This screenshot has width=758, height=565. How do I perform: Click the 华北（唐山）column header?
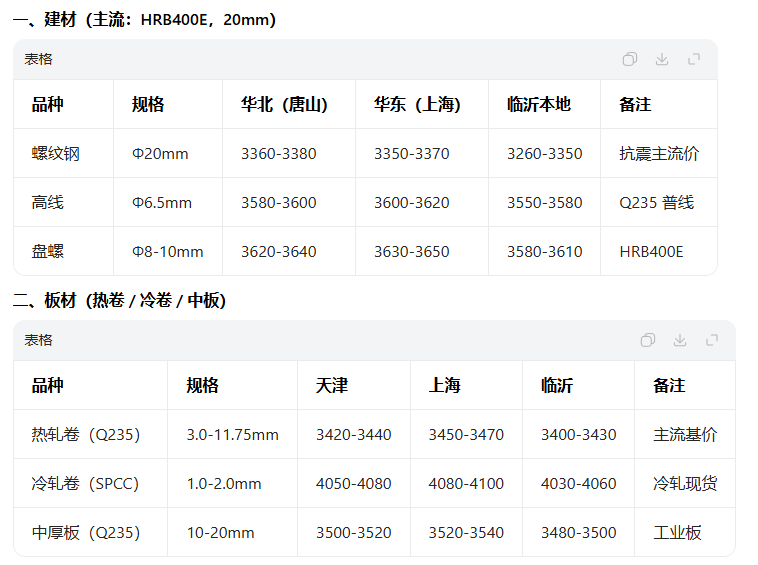click(x=284, y=105)
